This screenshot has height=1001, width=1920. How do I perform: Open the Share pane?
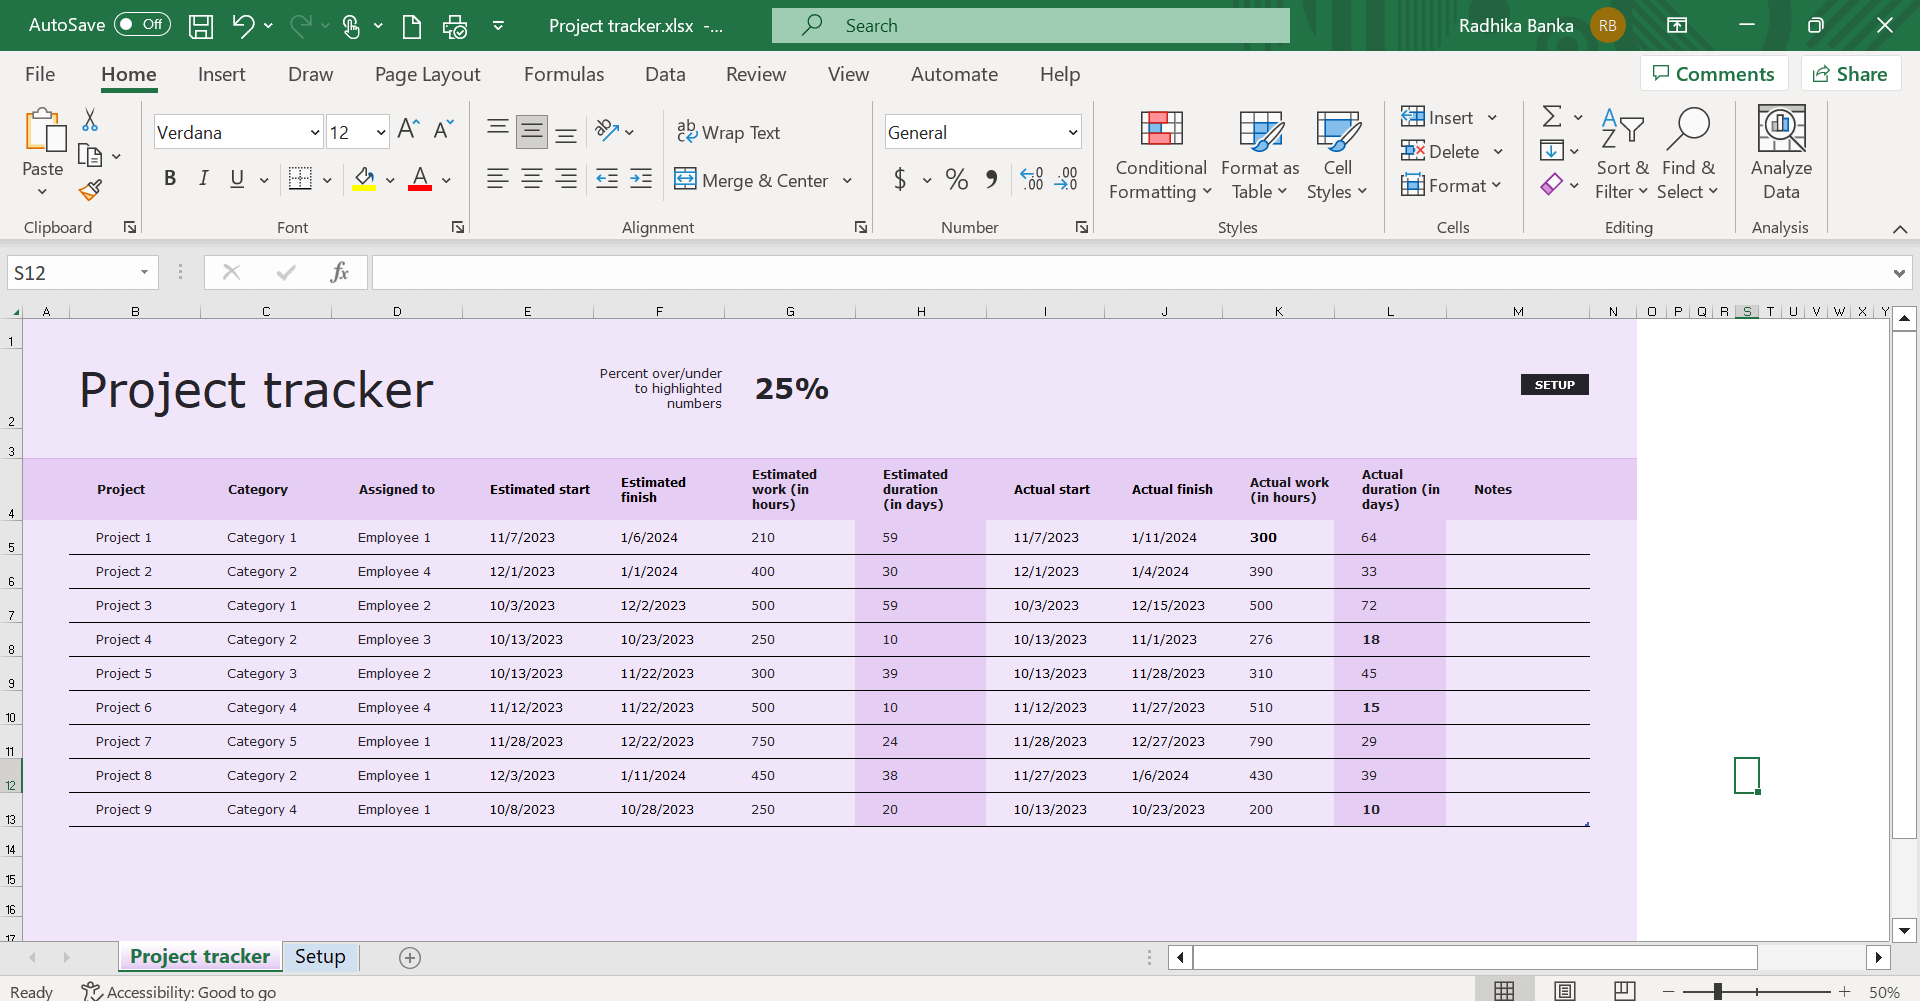click(x=1850, y=73)
